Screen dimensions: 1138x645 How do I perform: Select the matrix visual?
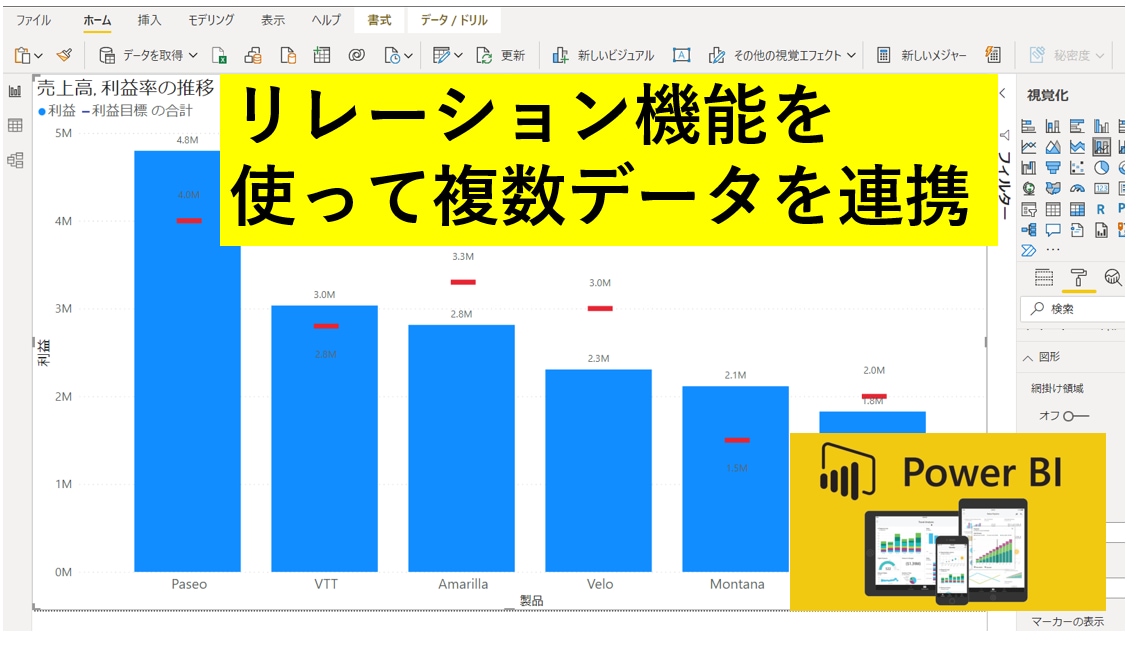(1077, 210)
